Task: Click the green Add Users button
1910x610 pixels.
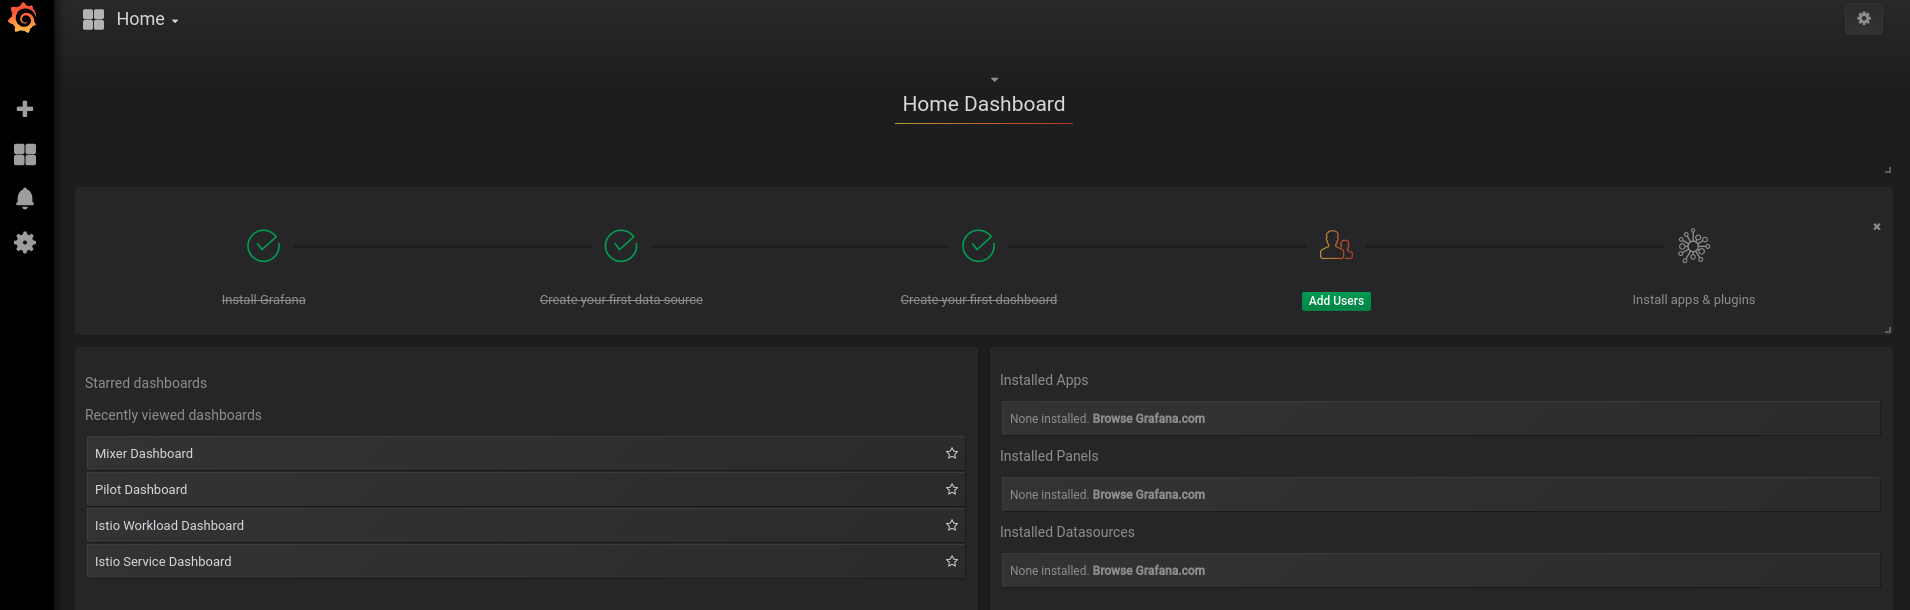Action: (x=1335, y=301)
